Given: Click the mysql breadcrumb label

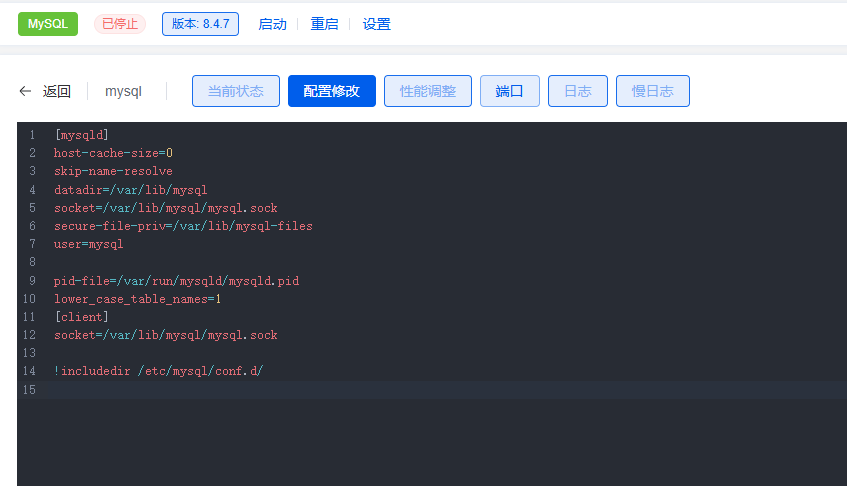Looking at the screenshot, I should click(x=124, y=91).
